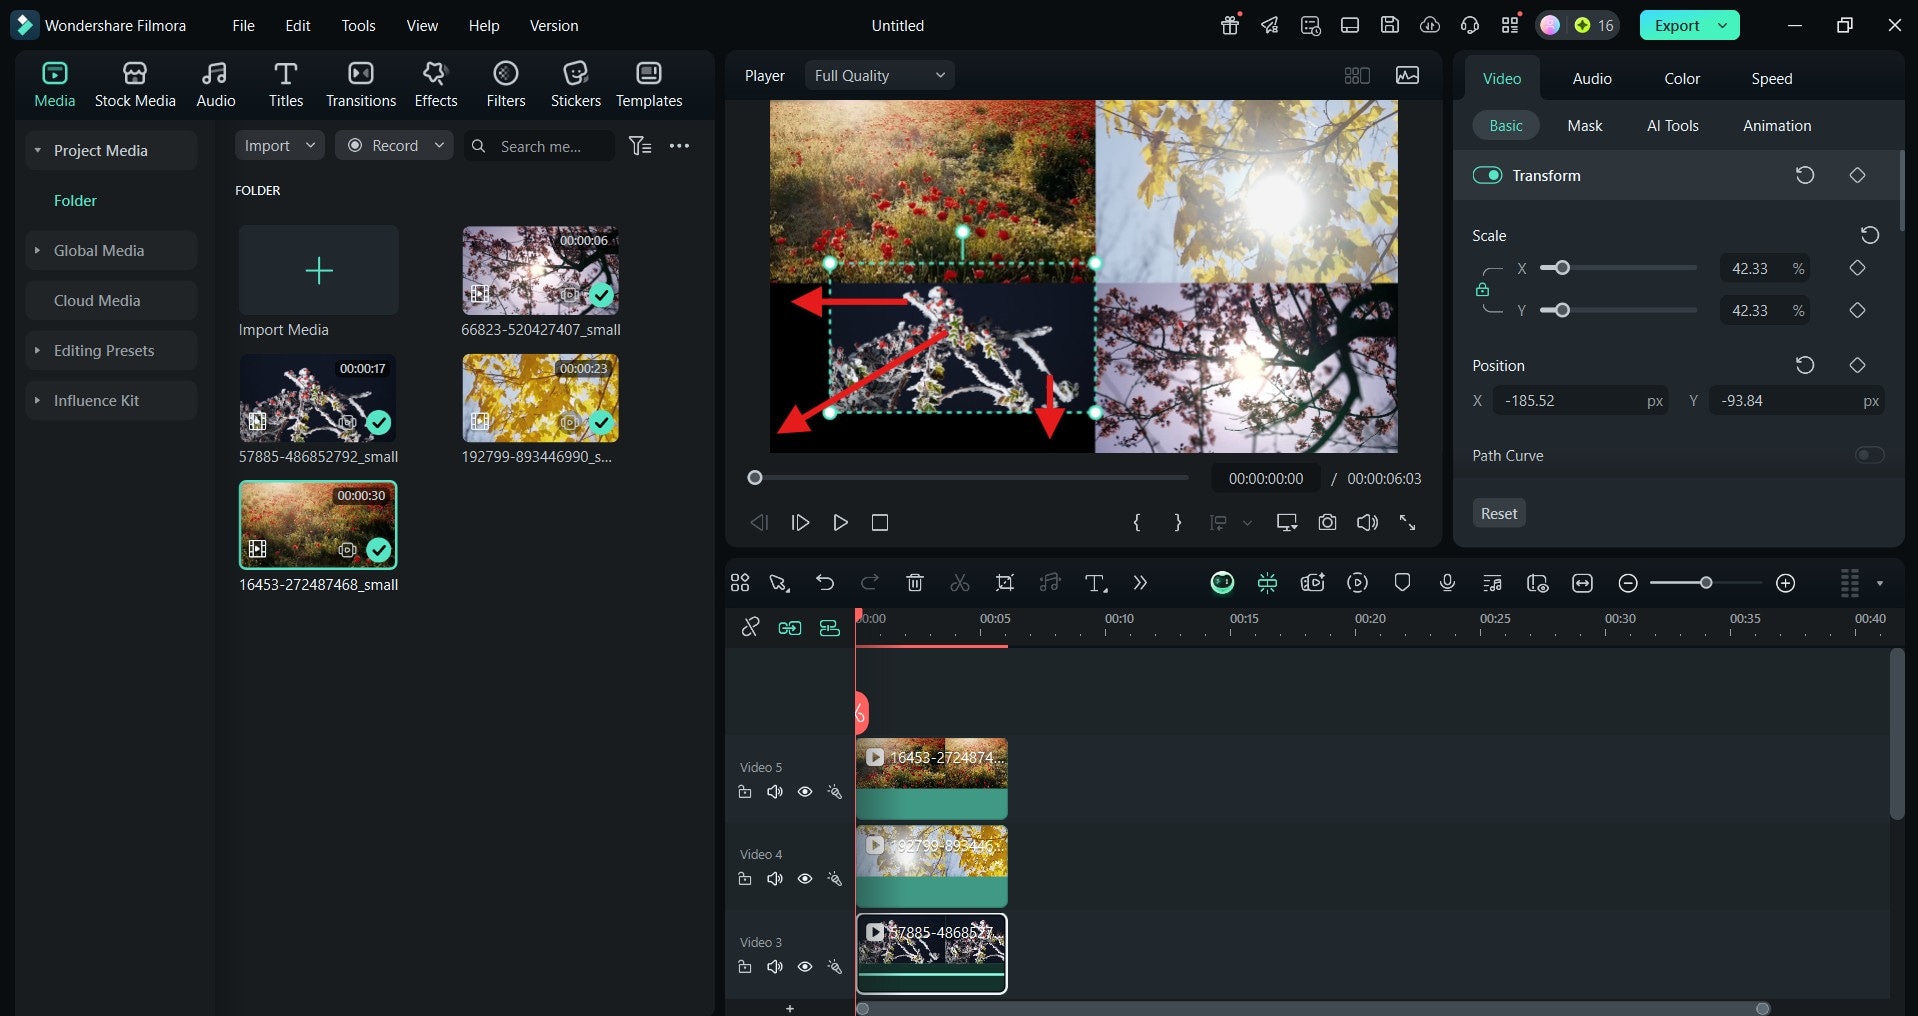Click the Undo arrow in timeline toolbar

tap(825, 583)
